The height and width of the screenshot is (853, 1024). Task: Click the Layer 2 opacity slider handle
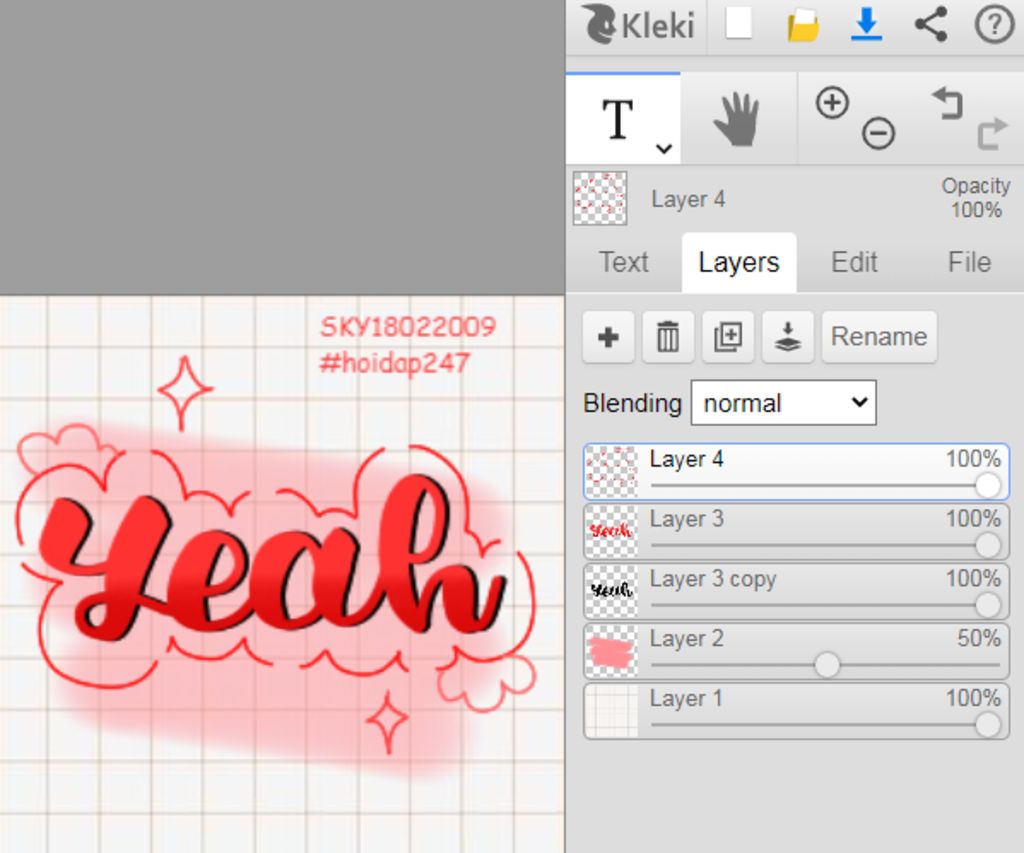tap(827, 665)
